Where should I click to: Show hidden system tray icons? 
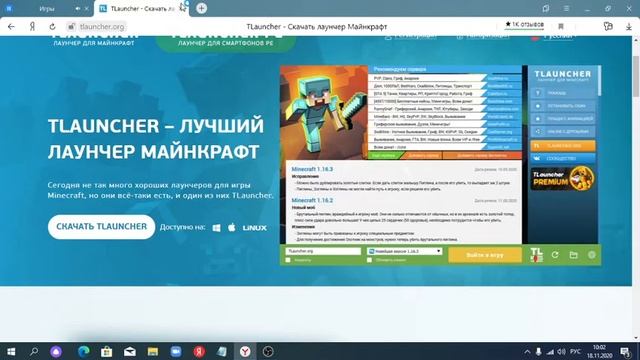tap(527, 352)
